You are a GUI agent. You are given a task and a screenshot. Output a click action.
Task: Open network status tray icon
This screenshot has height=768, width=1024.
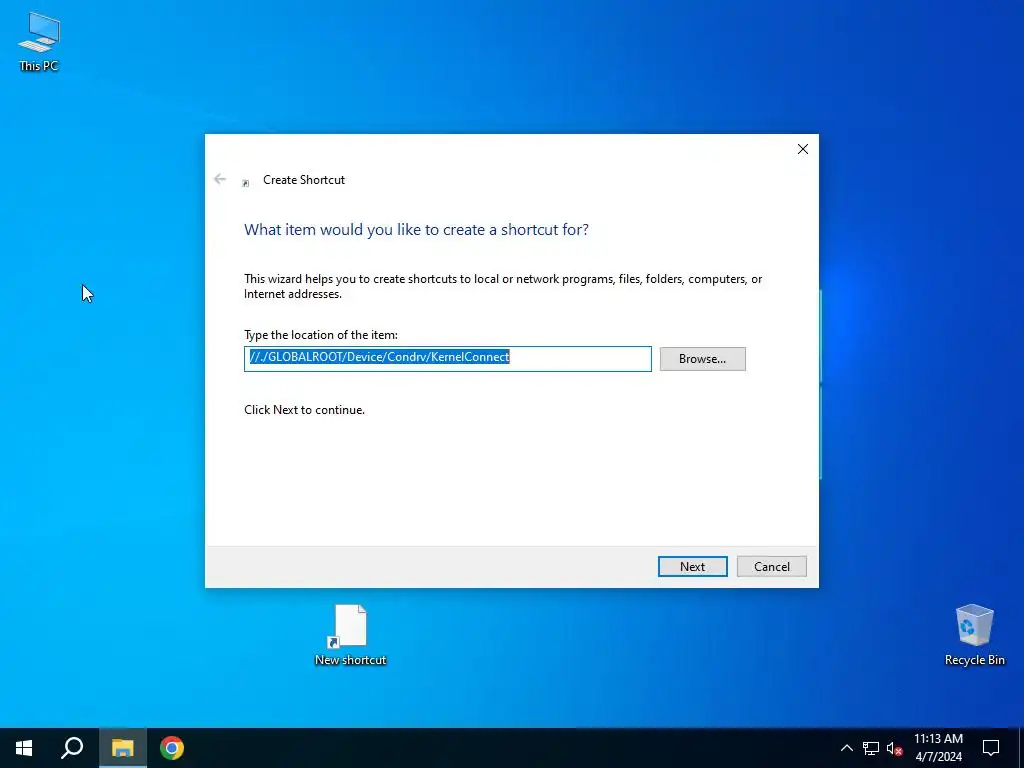pyautogui.click(x=871, y=748)
